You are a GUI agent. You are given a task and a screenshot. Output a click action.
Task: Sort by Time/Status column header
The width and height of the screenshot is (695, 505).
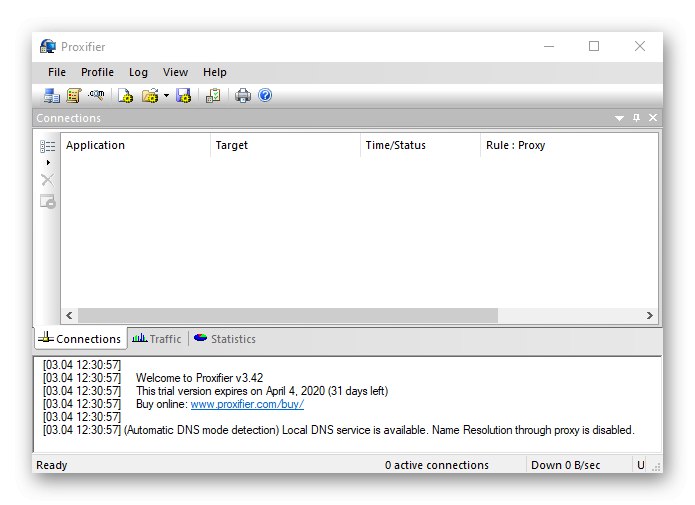click(420, 145)
